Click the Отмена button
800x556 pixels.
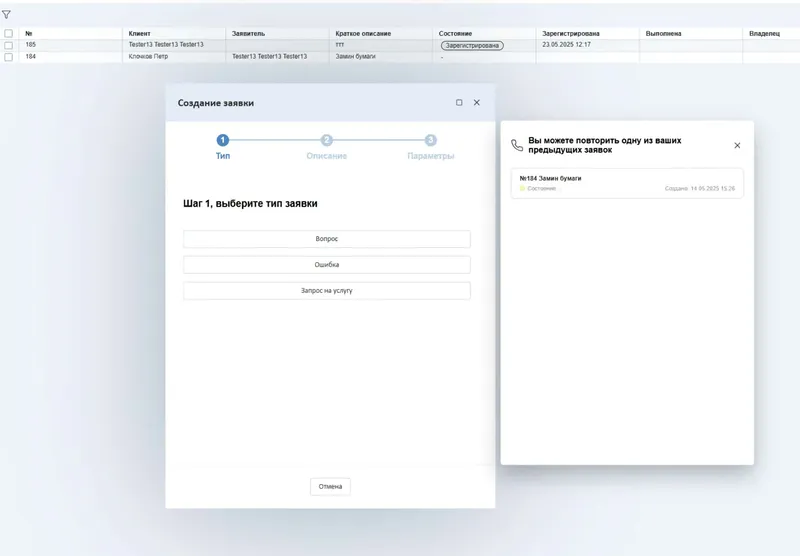pos(330,487)
